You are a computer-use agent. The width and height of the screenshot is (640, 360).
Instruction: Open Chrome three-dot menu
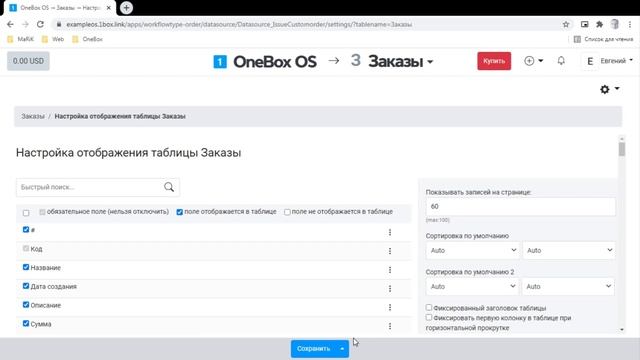coord(630,24)
